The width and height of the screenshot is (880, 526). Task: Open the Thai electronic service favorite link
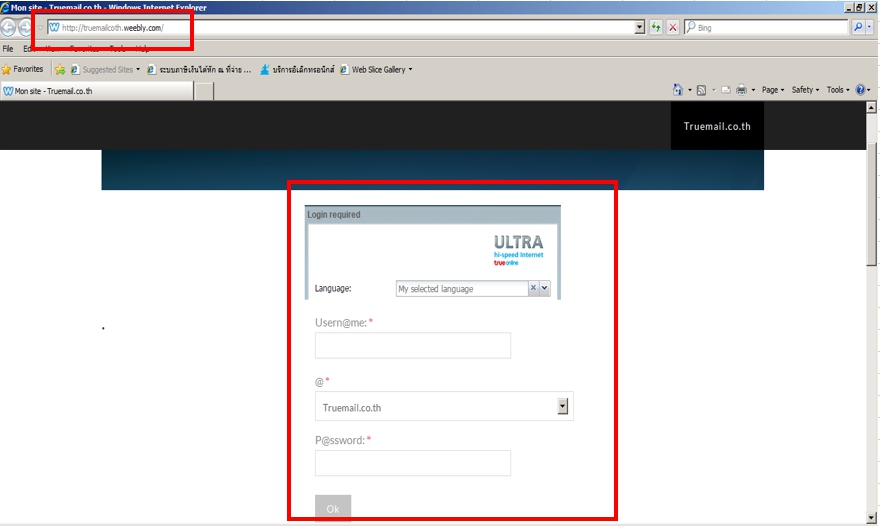pos(297,70)
